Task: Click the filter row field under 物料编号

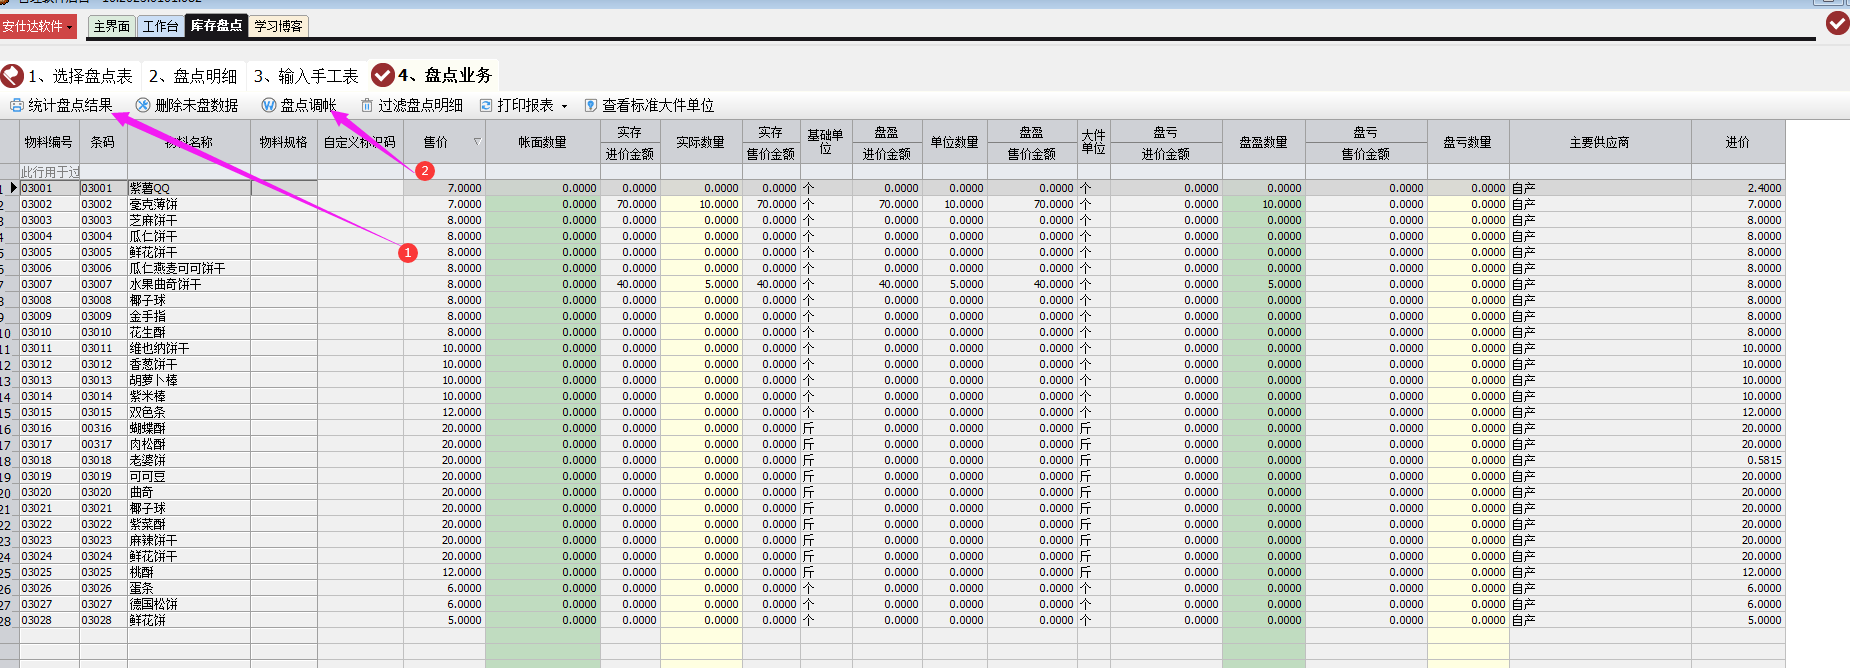Action: [x=49, y=172]
